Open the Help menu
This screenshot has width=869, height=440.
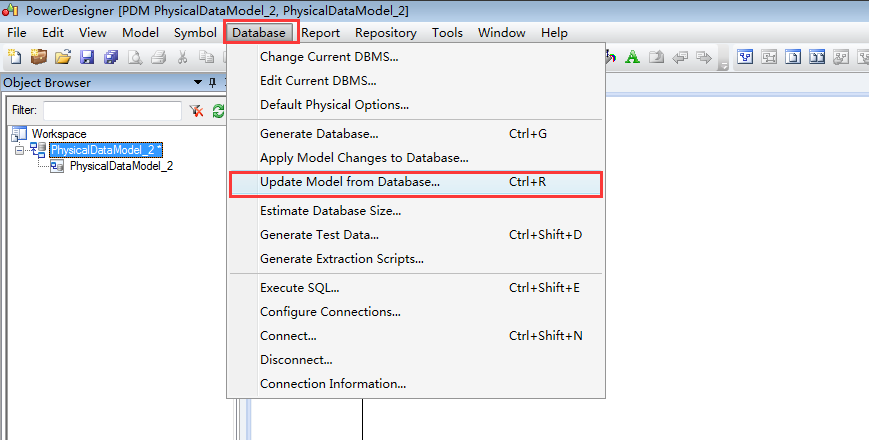554,33
